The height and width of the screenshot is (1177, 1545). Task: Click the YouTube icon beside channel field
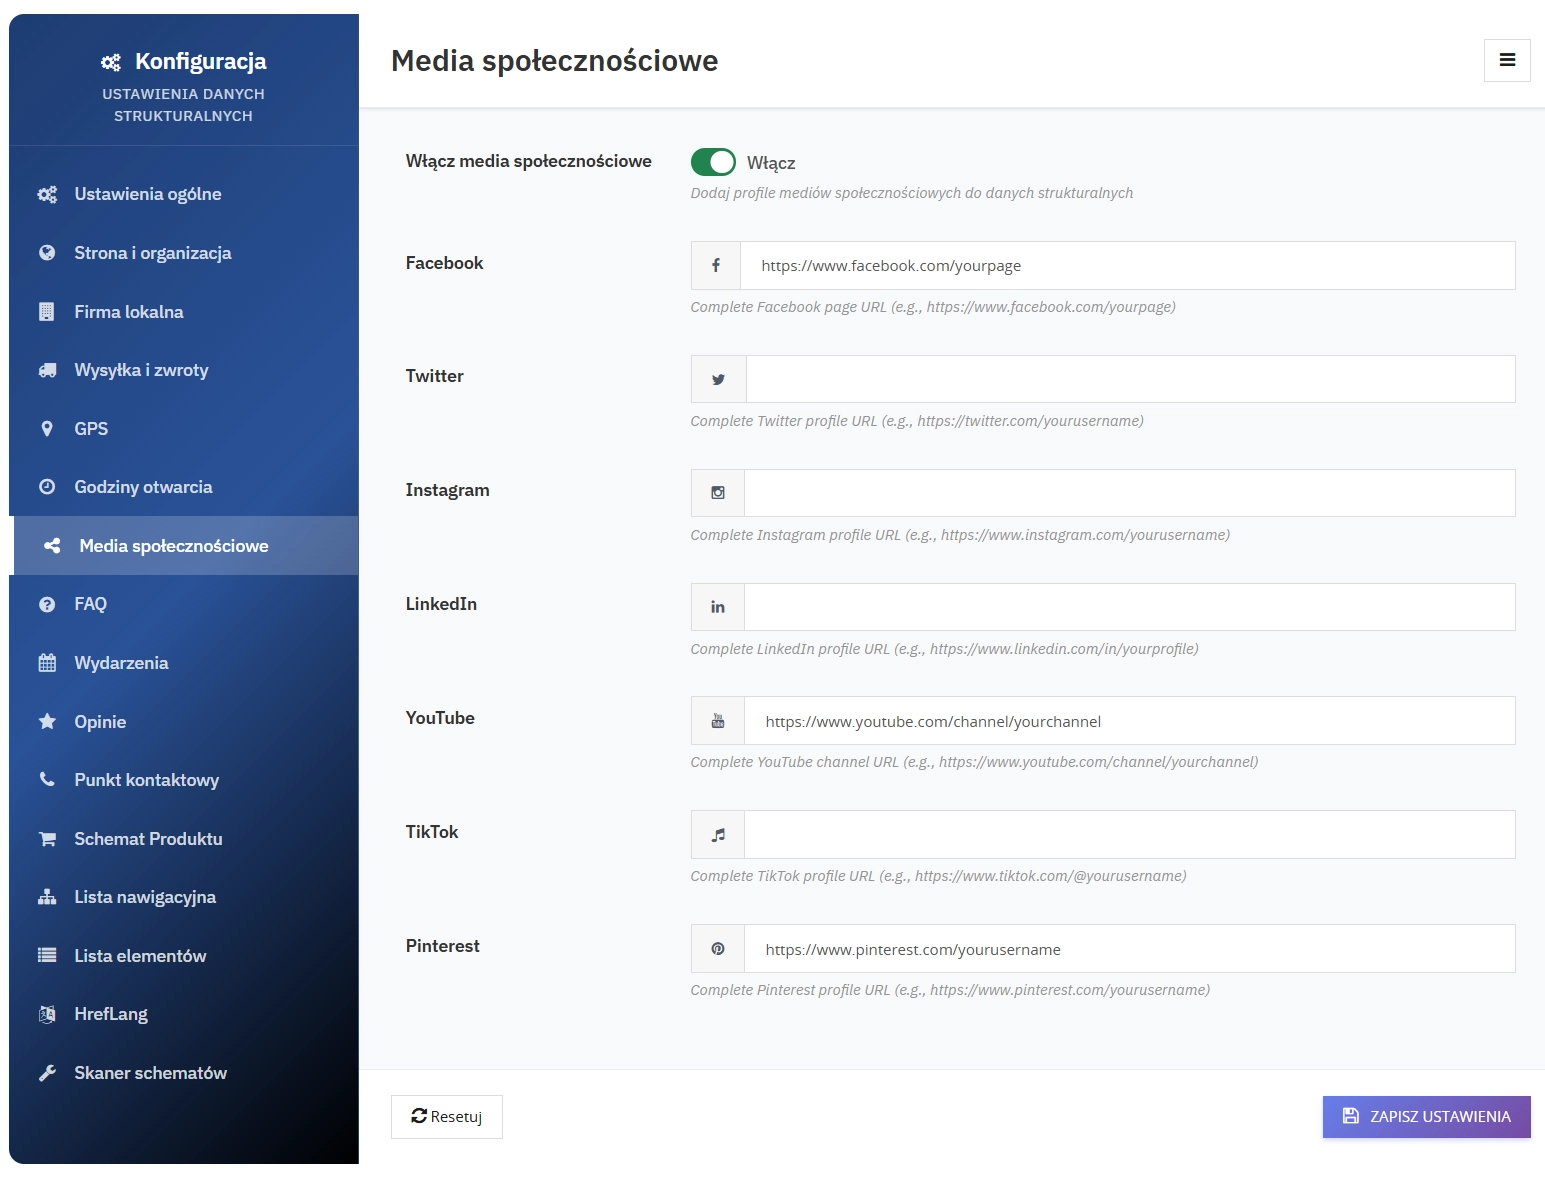[x=718, y=721]
